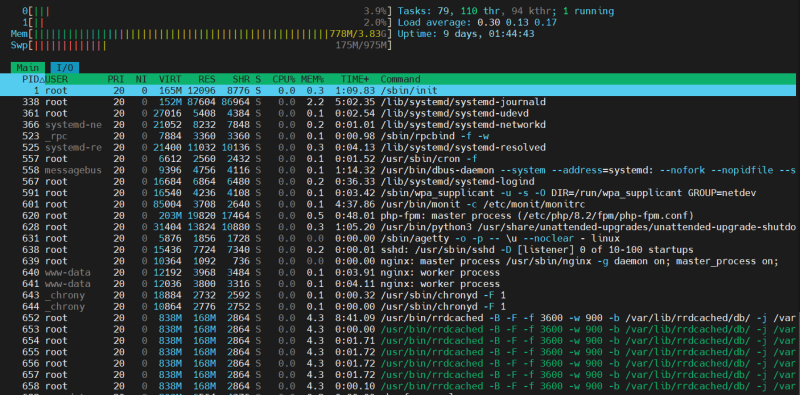
Task: Click the S state column header
Action: click(x=258, y=79)
